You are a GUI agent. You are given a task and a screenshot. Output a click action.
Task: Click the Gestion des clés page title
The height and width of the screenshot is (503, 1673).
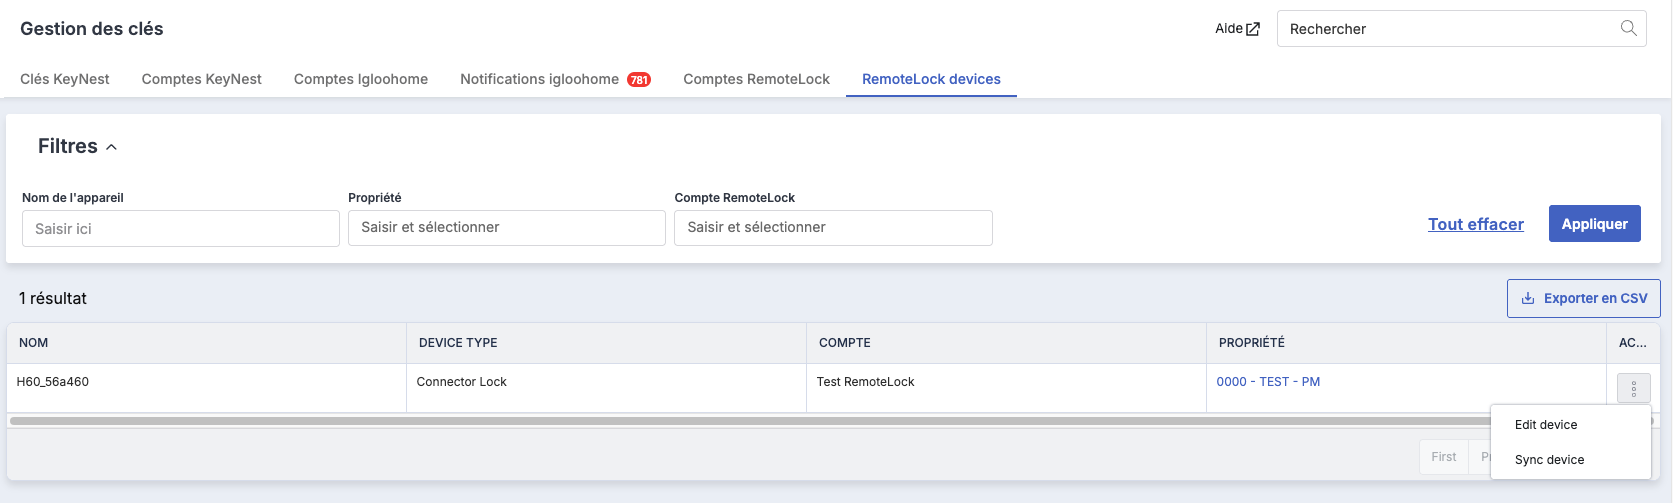(x=92, y=29)
